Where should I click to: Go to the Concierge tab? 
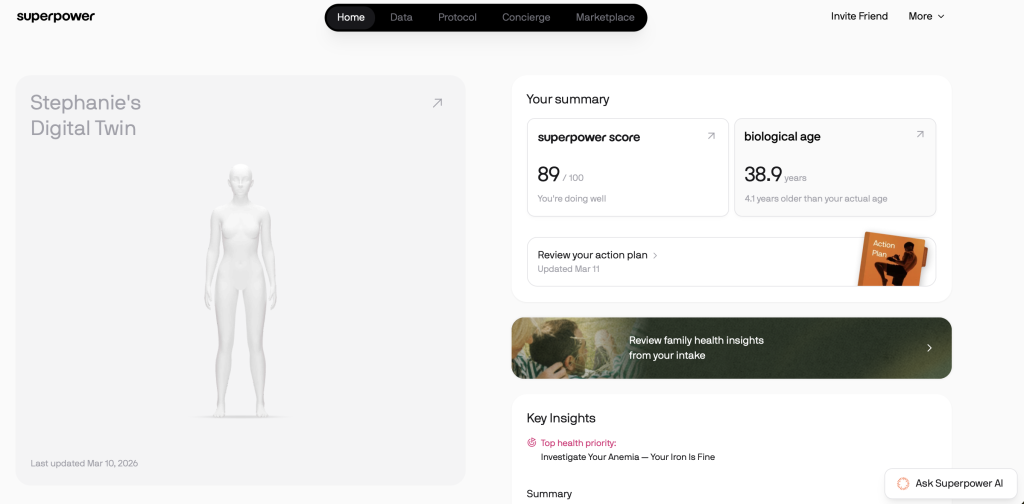[526, 18]
